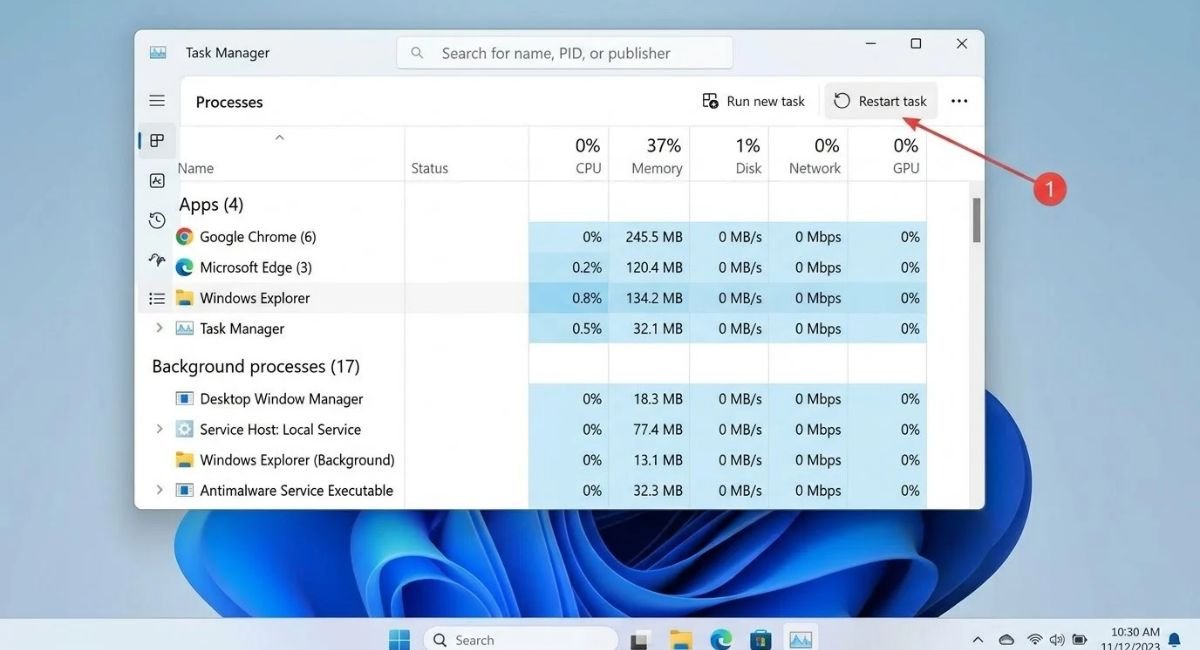Sort by the Status column header
The height and width of the screenshot is (650, 1200).
point(430,168)
